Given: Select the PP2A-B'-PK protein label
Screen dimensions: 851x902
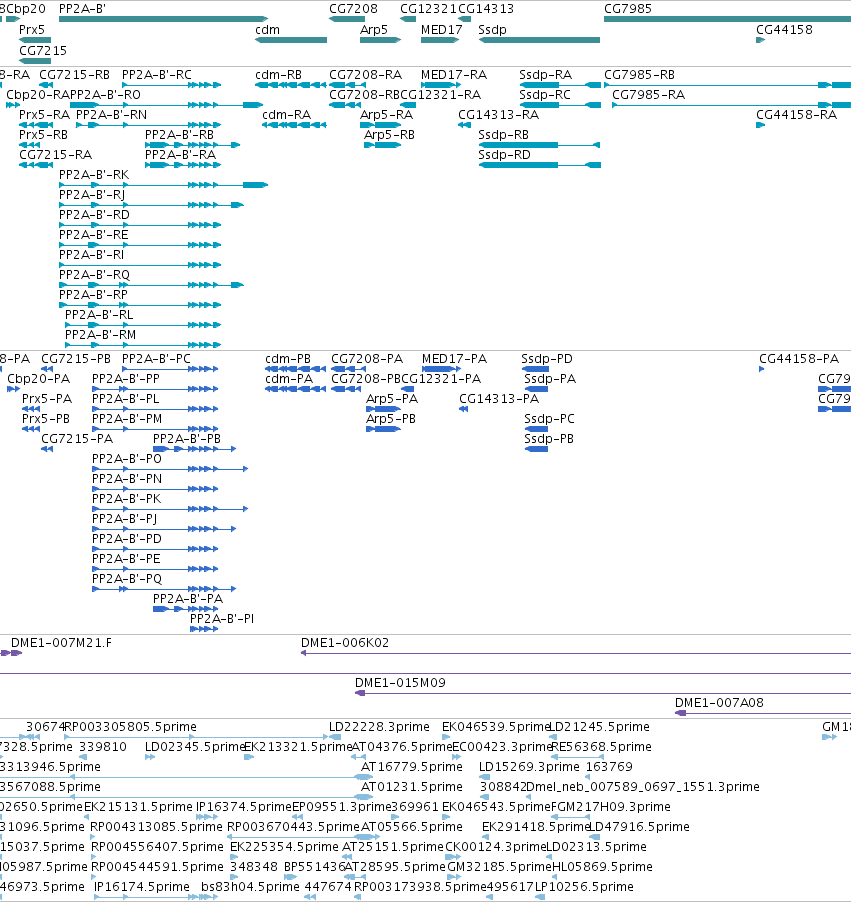Looking at the screenshot, I should [x=126, y=498].
